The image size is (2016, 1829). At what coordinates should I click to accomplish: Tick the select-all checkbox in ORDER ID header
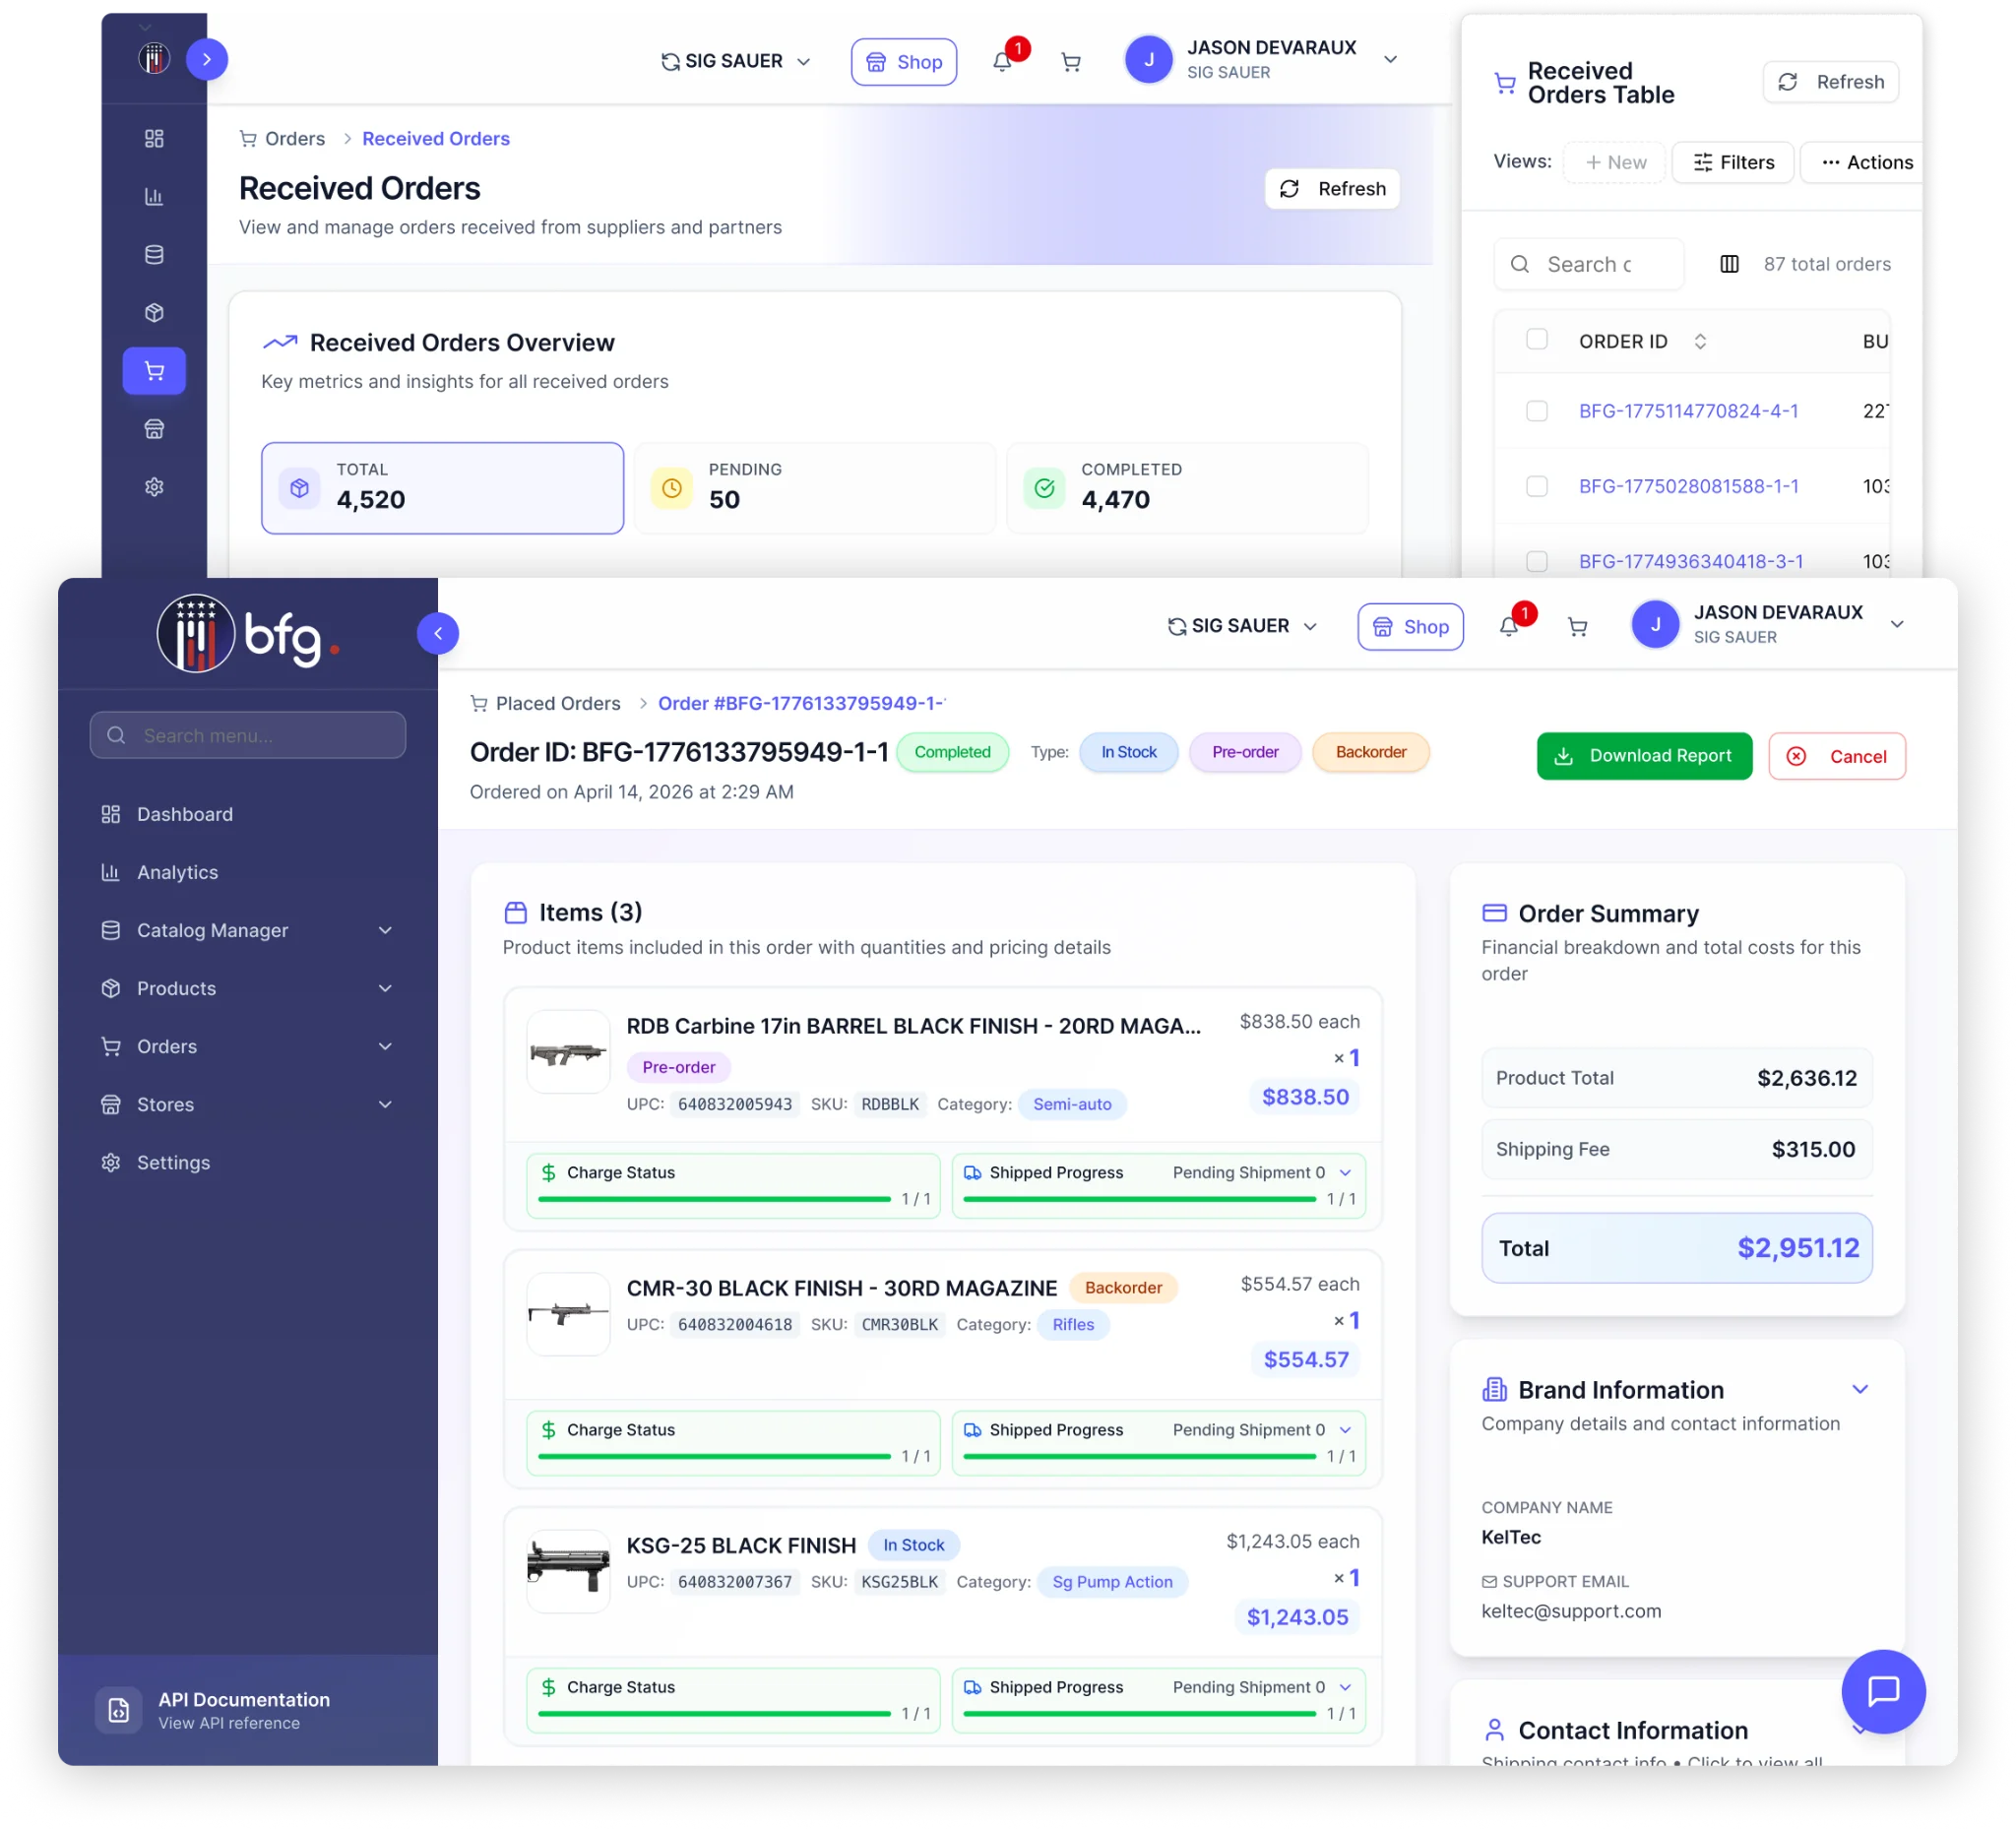[1537, 340]
